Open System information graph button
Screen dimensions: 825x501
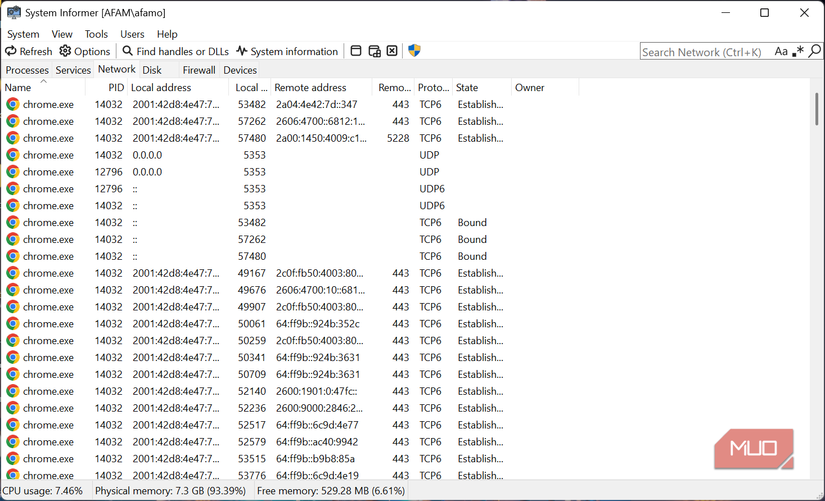click(x=287, y=51)
